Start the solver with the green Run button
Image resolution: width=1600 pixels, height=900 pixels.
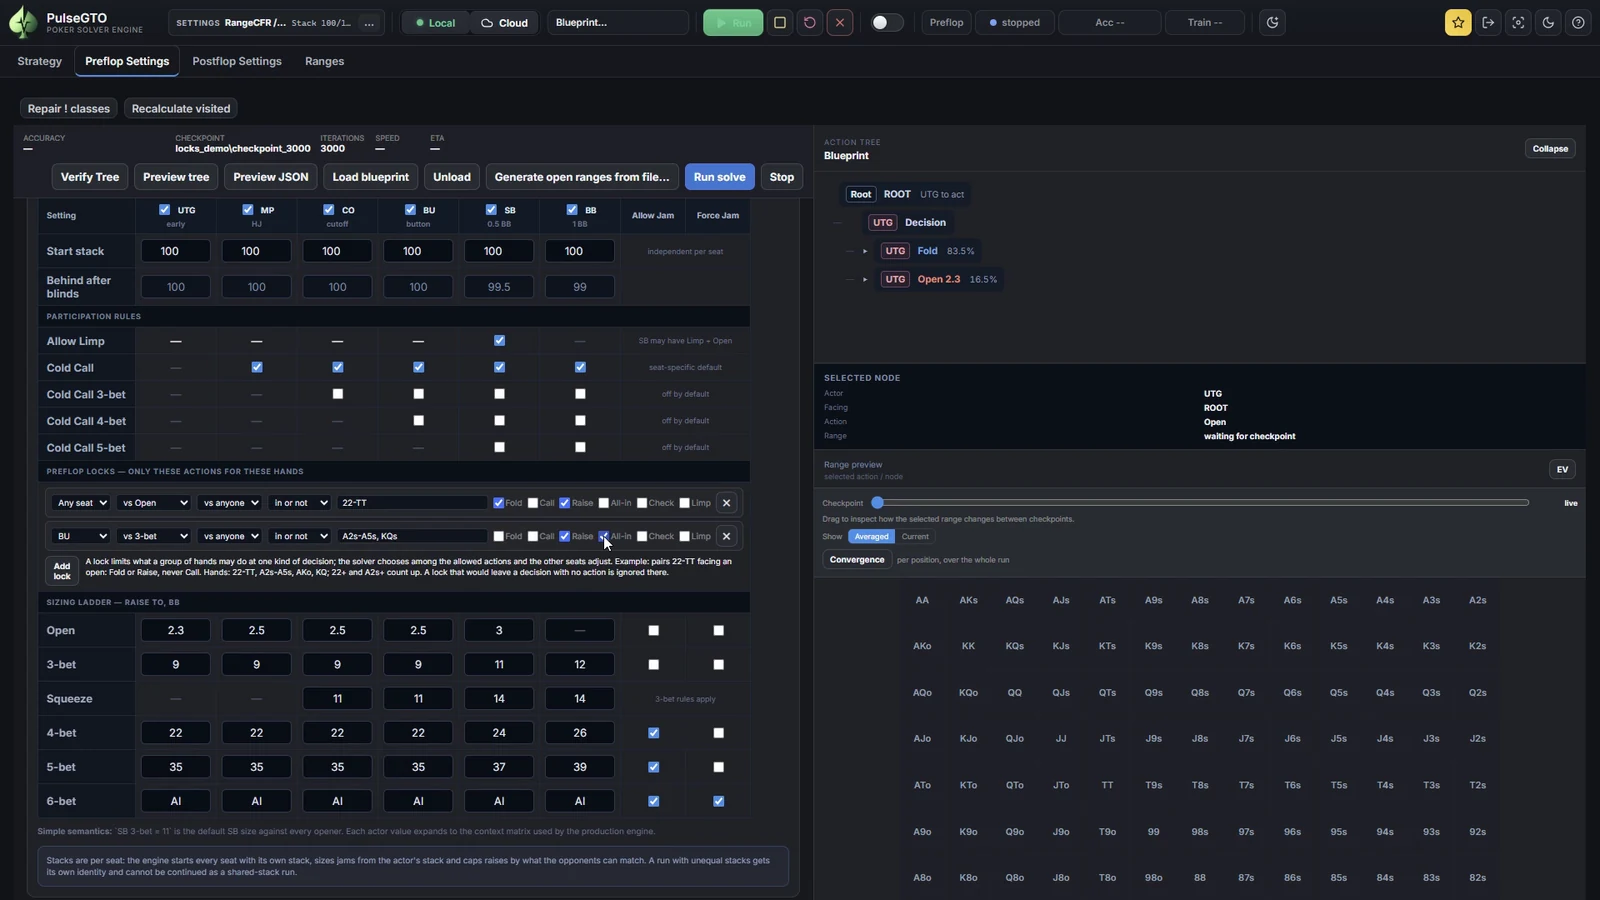tap(733, 22)
